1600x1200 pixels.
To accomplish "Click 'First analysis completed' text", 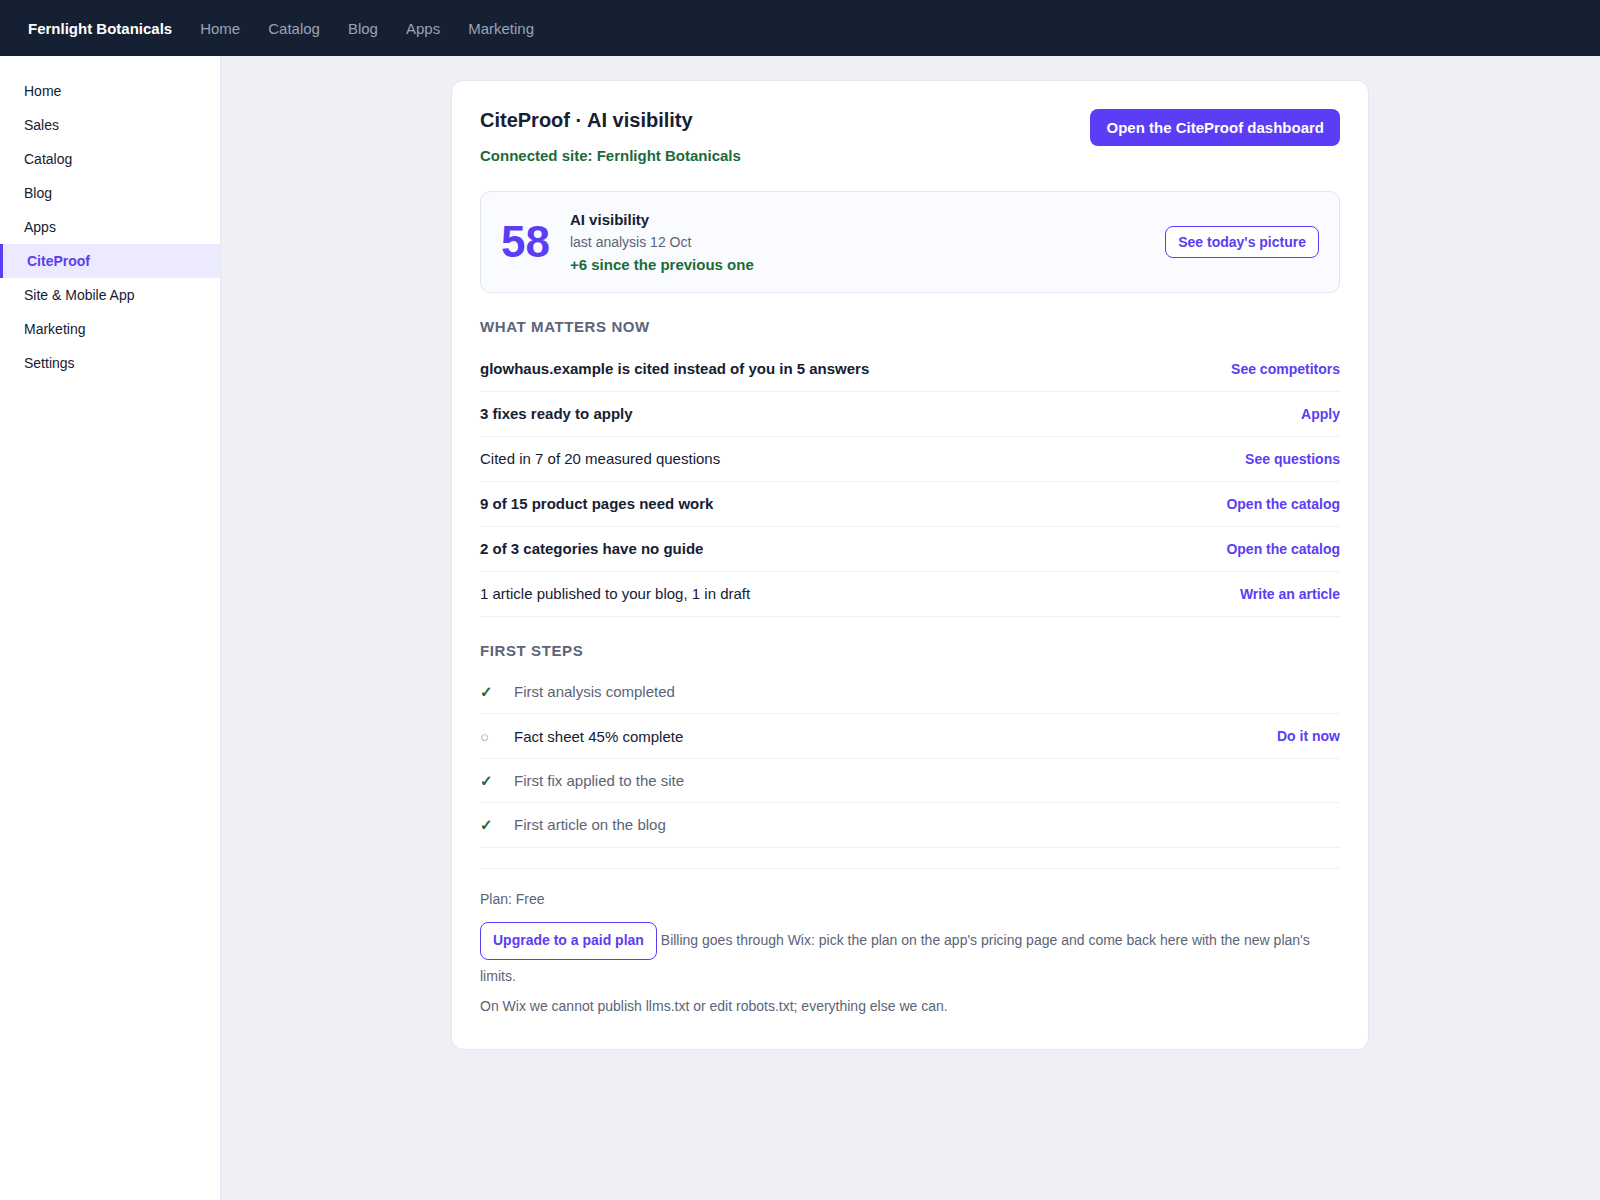I will [594, 692].
